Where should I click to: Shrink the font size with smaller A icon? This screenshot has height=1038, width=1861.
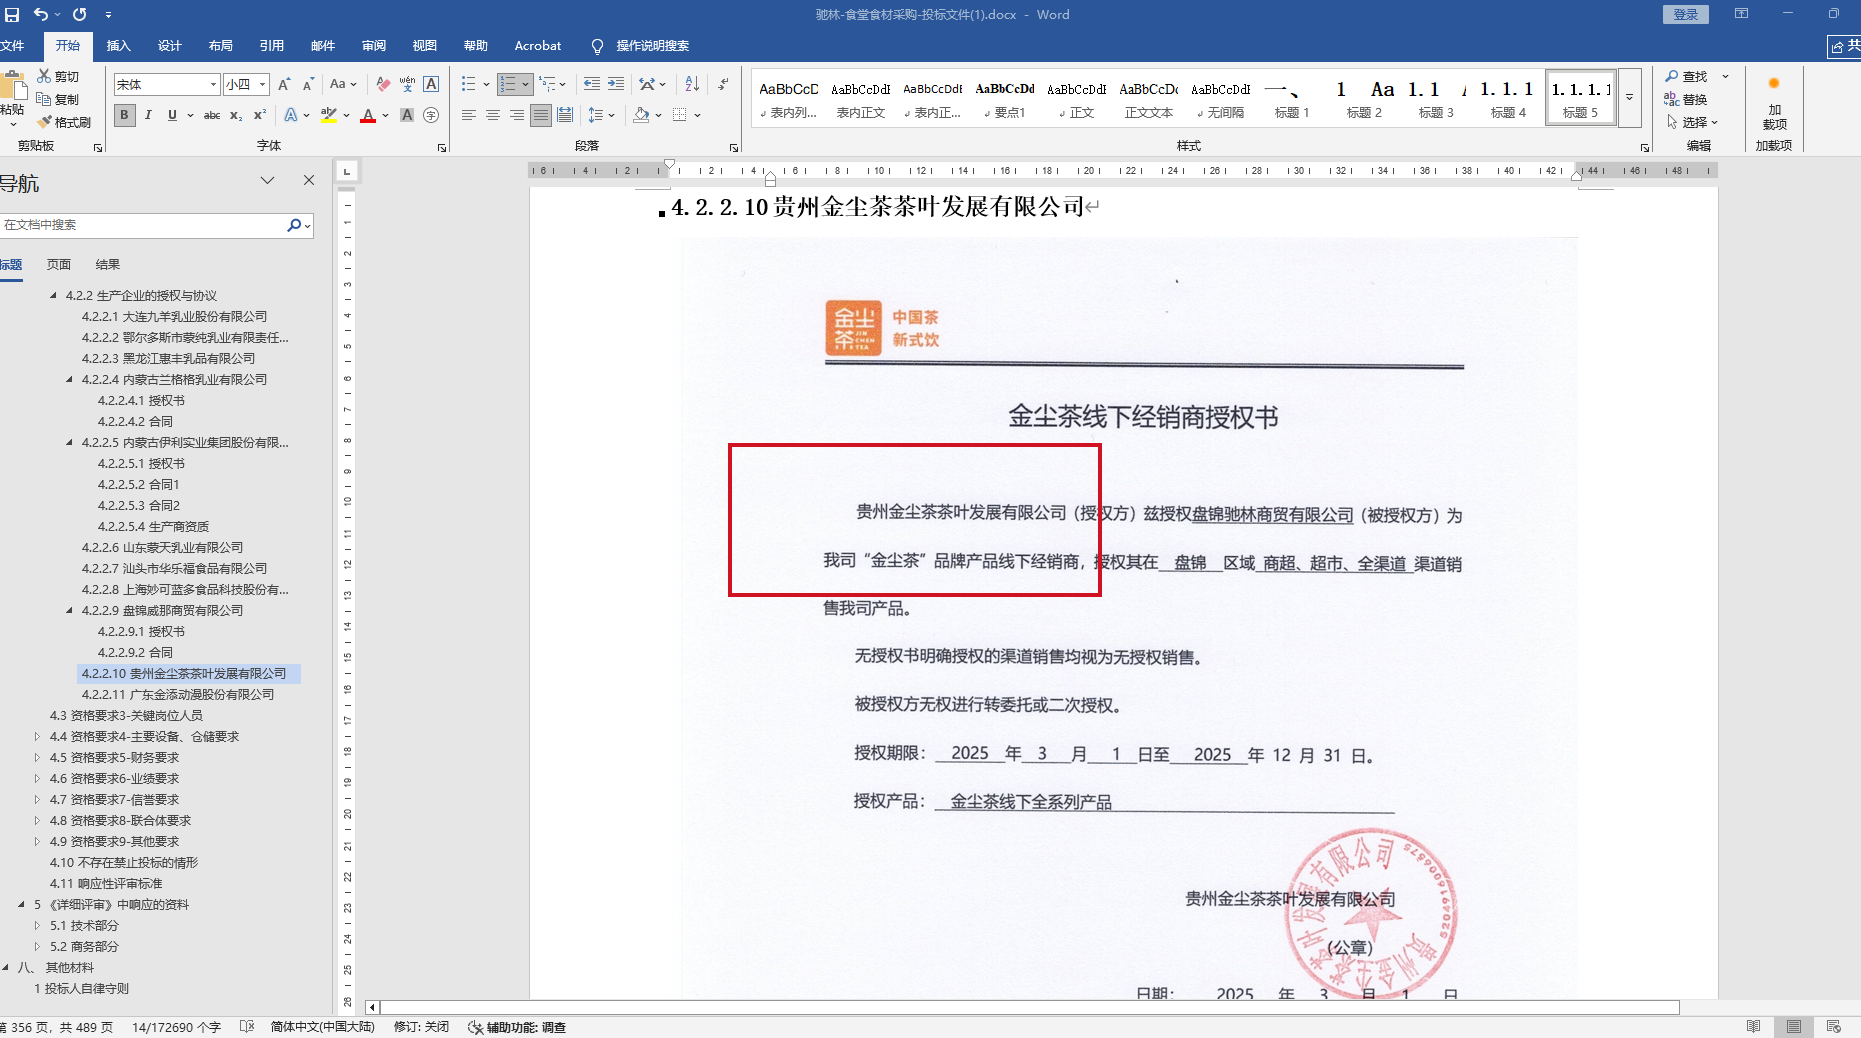coord(308,84)
